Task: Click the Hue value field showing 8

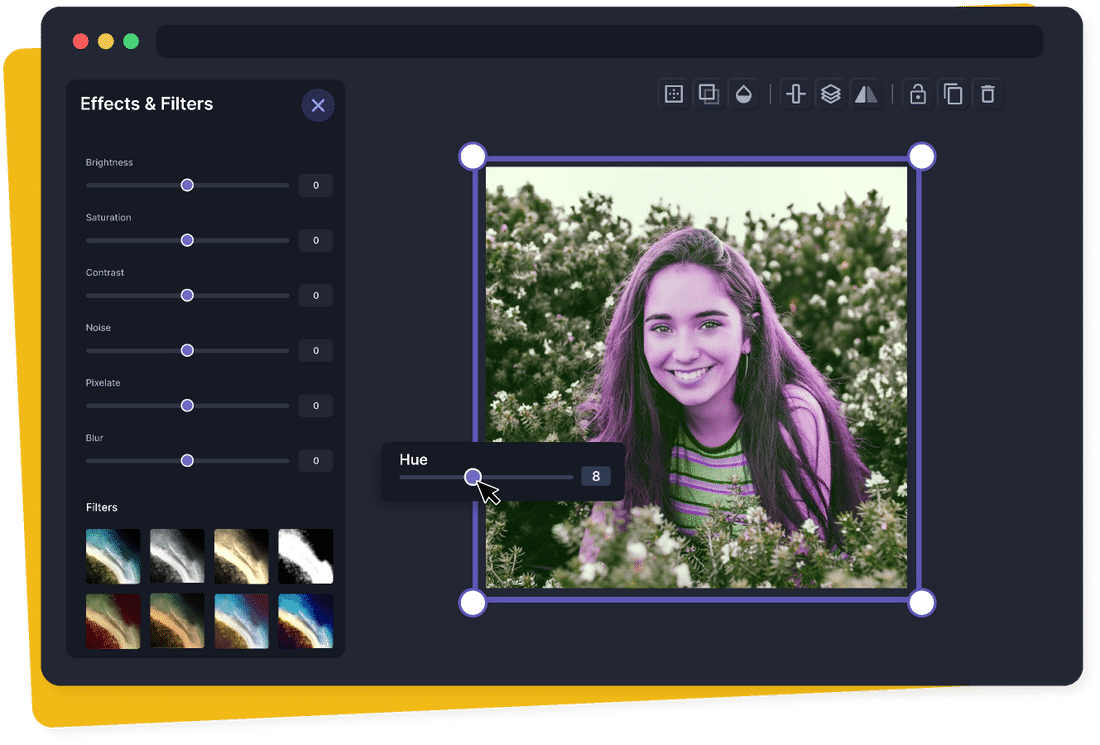Action: tap(596, 476)
